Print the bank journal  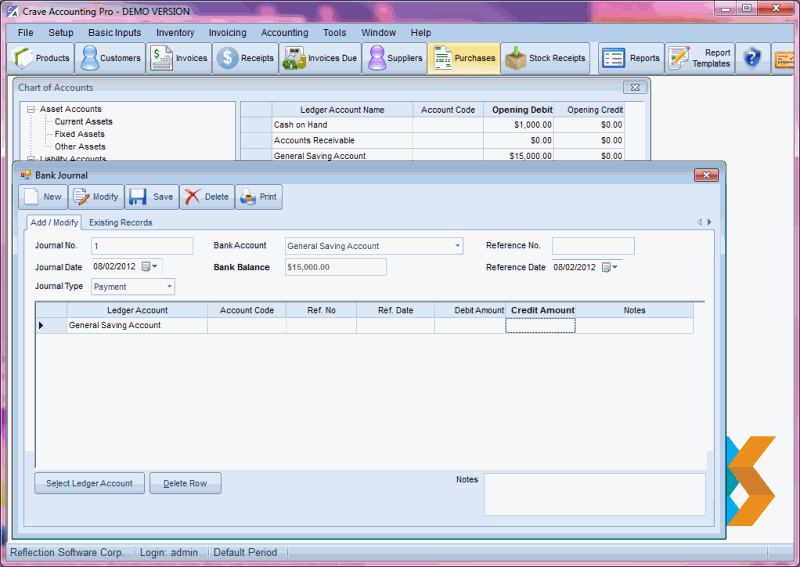(258, 197)
